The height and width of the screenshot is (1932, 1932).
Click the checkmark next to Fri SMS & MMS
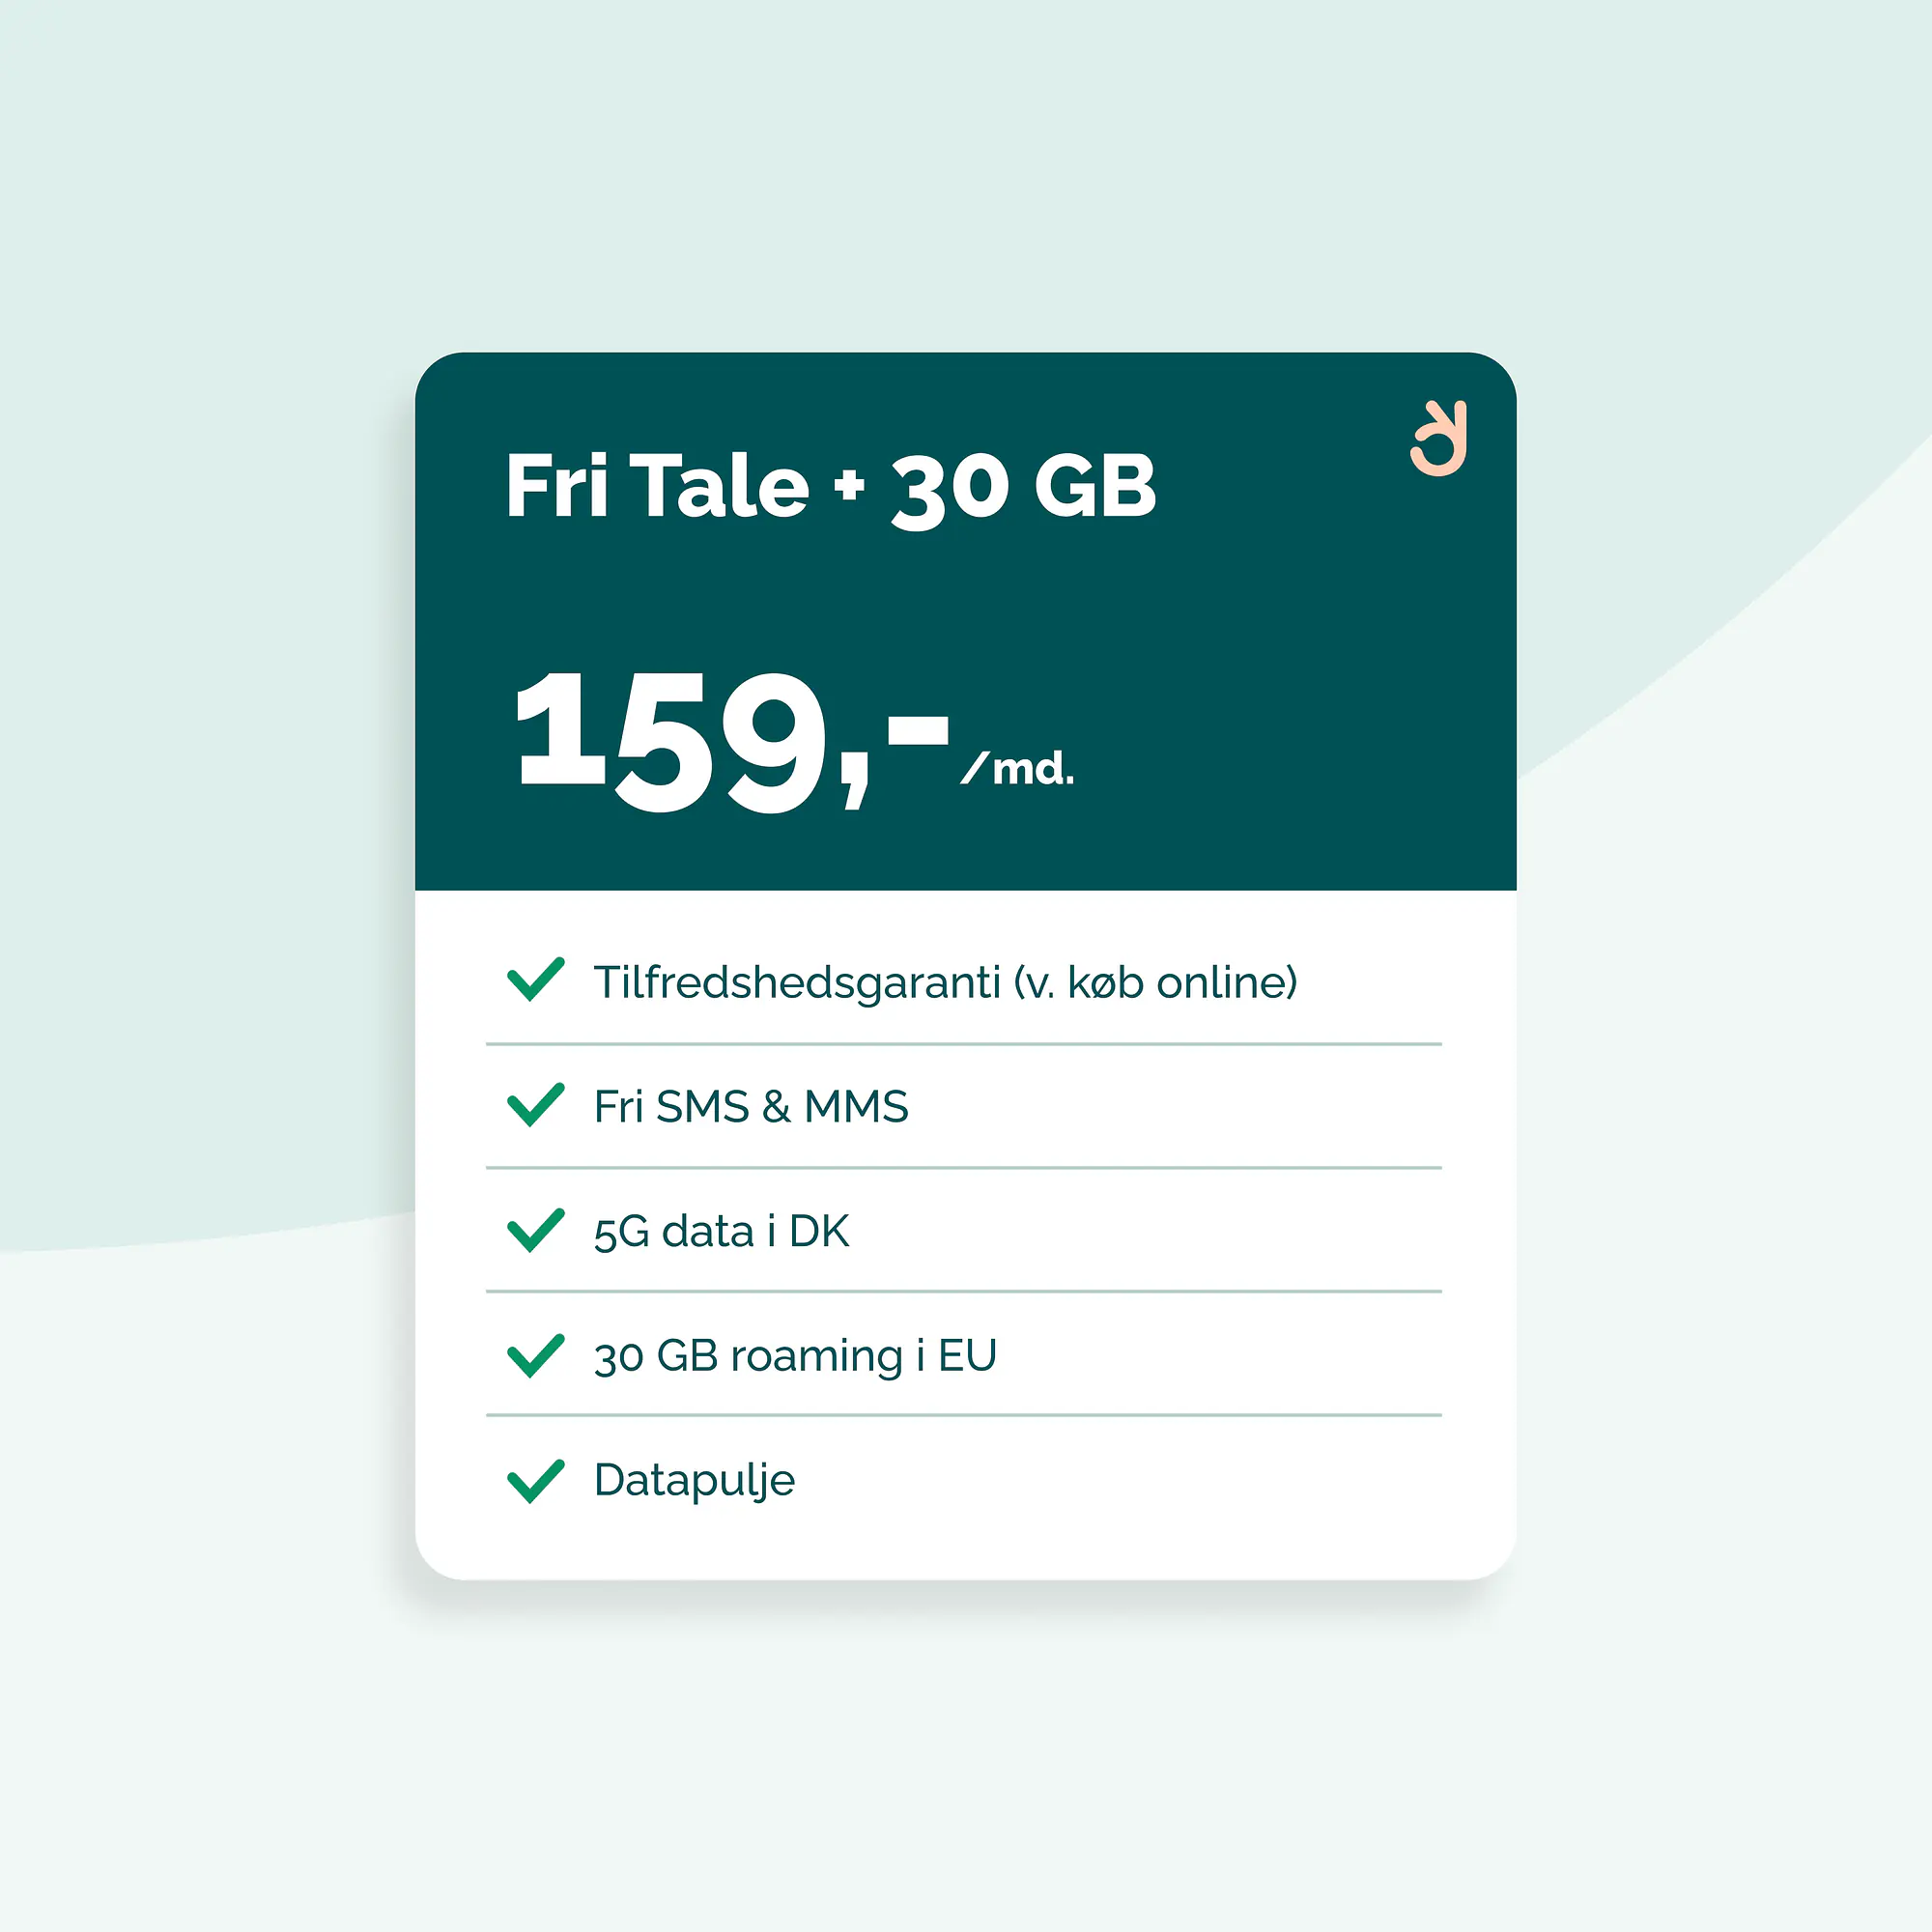[x=536, y=1105]
